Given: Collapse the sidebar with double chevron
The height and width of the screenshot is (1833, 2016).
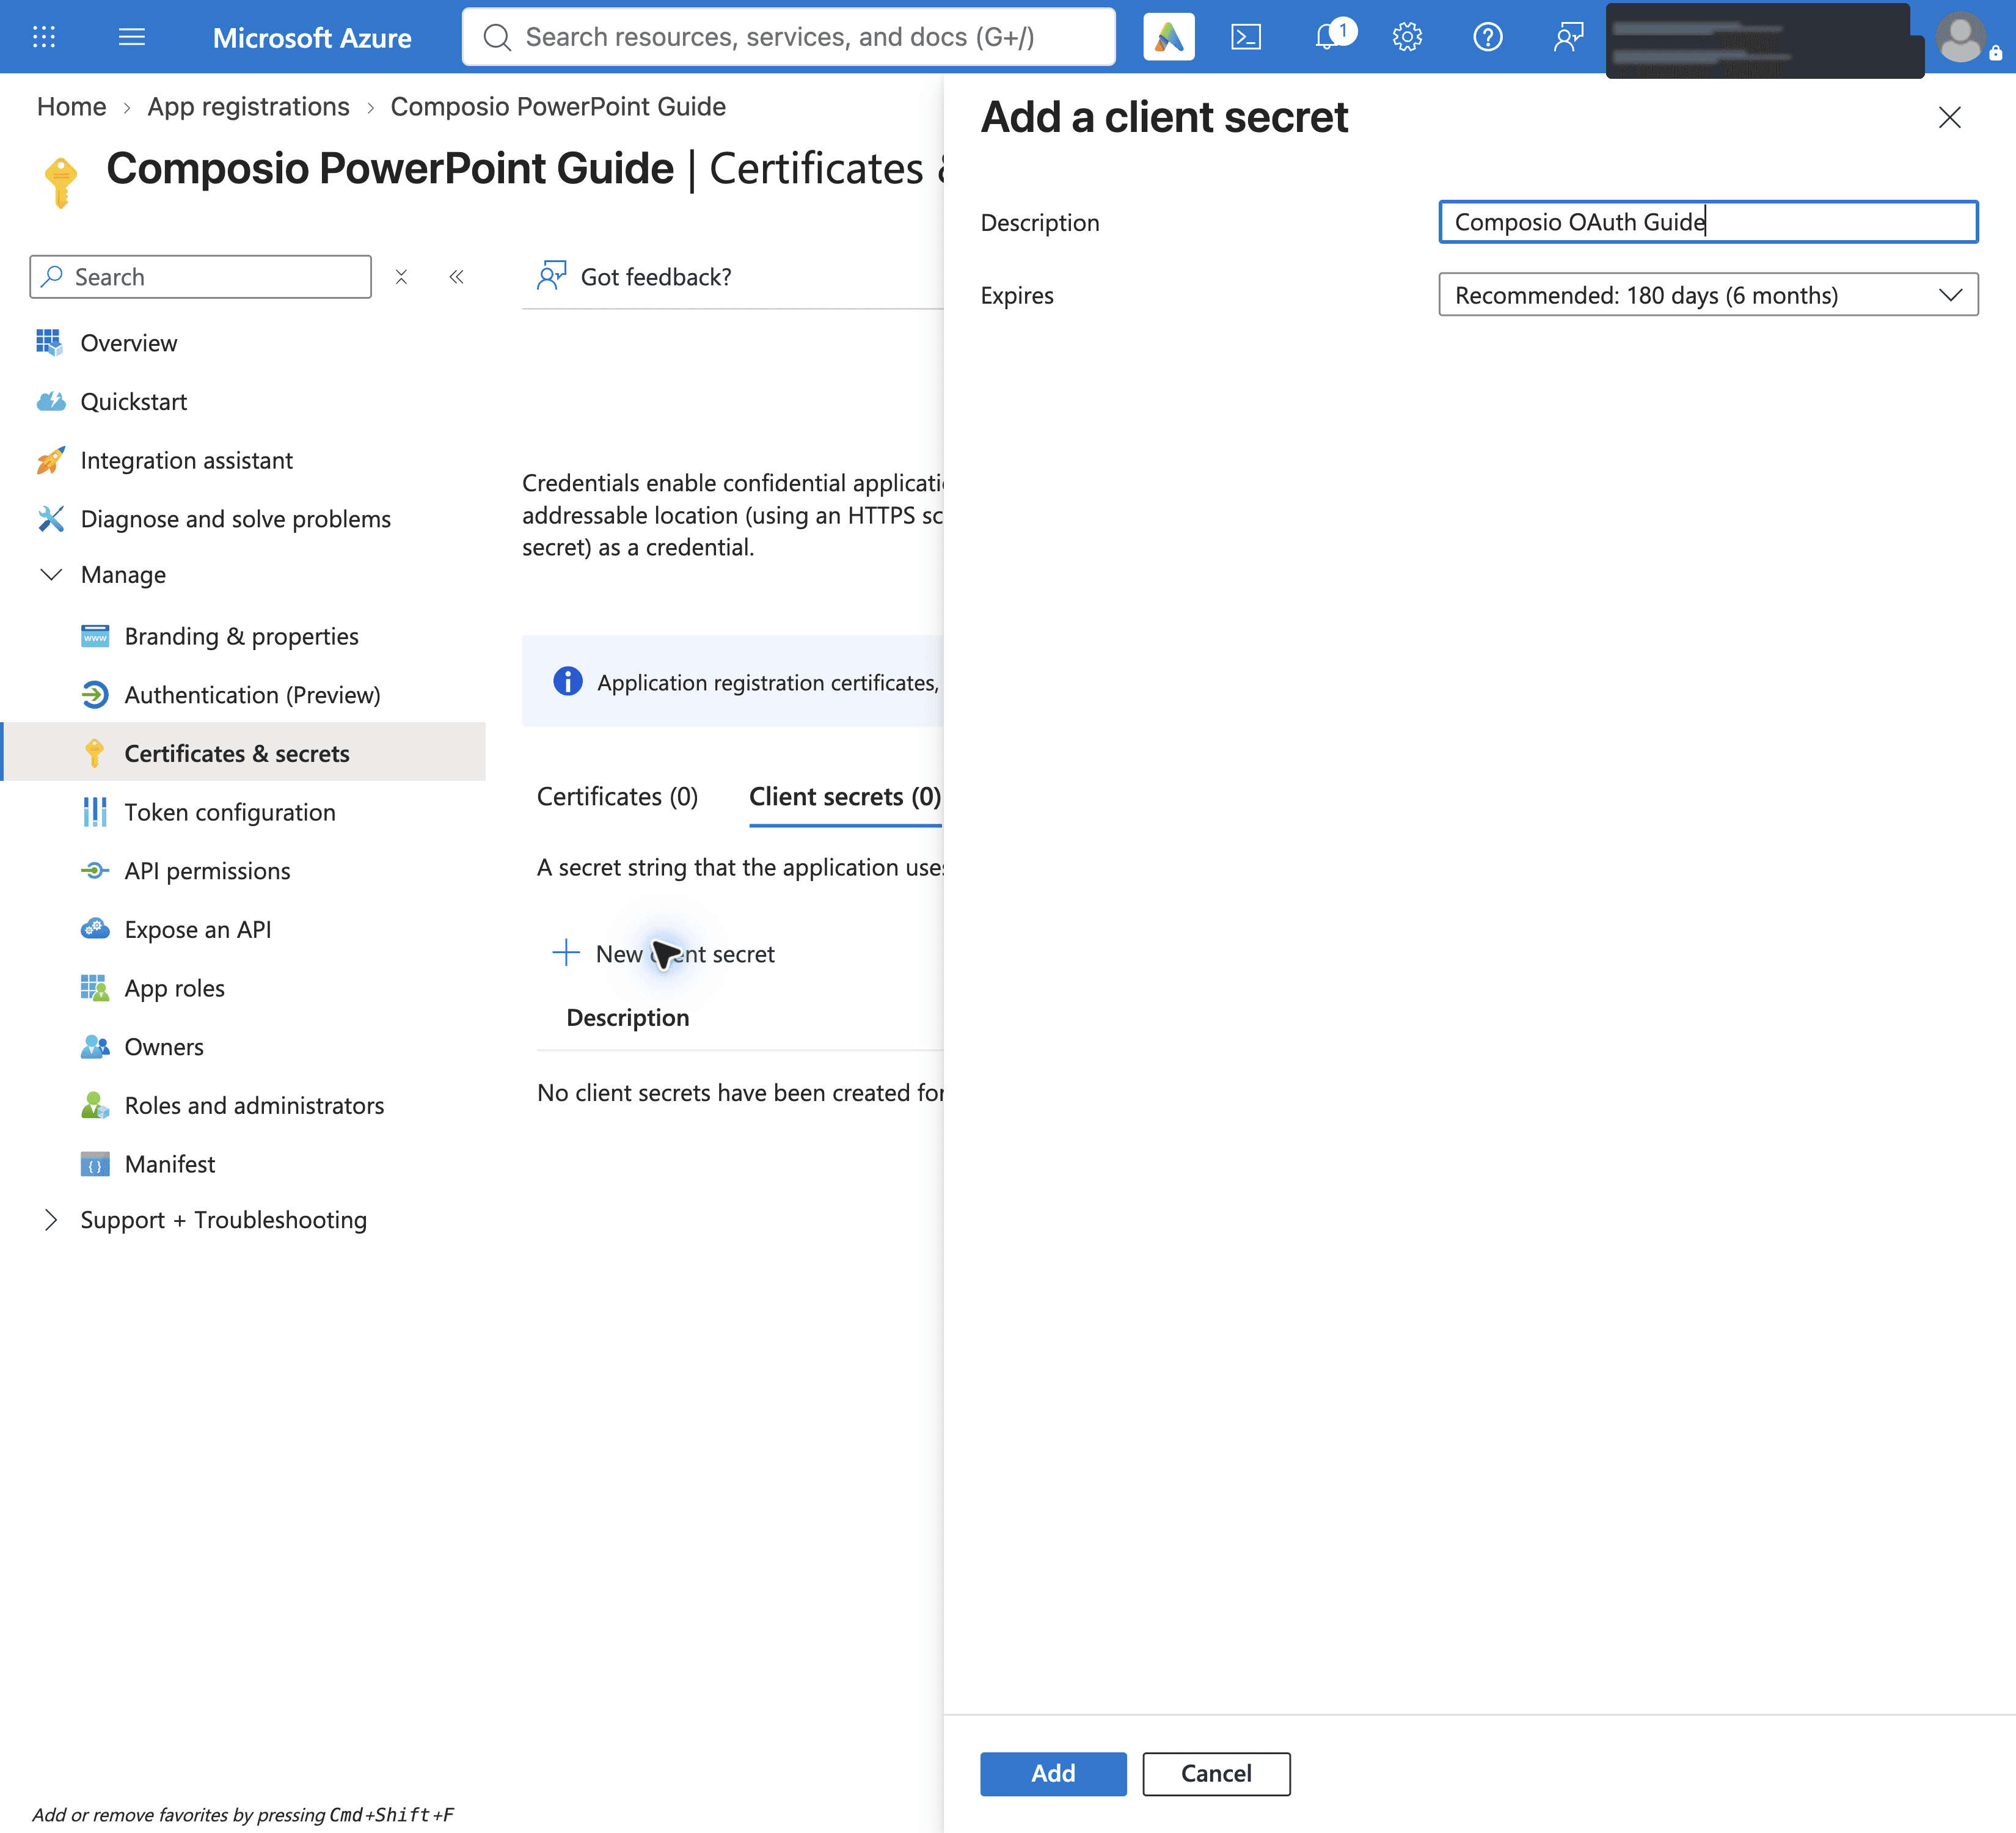Looking at the screenshot, I should [x=456, y=276].
